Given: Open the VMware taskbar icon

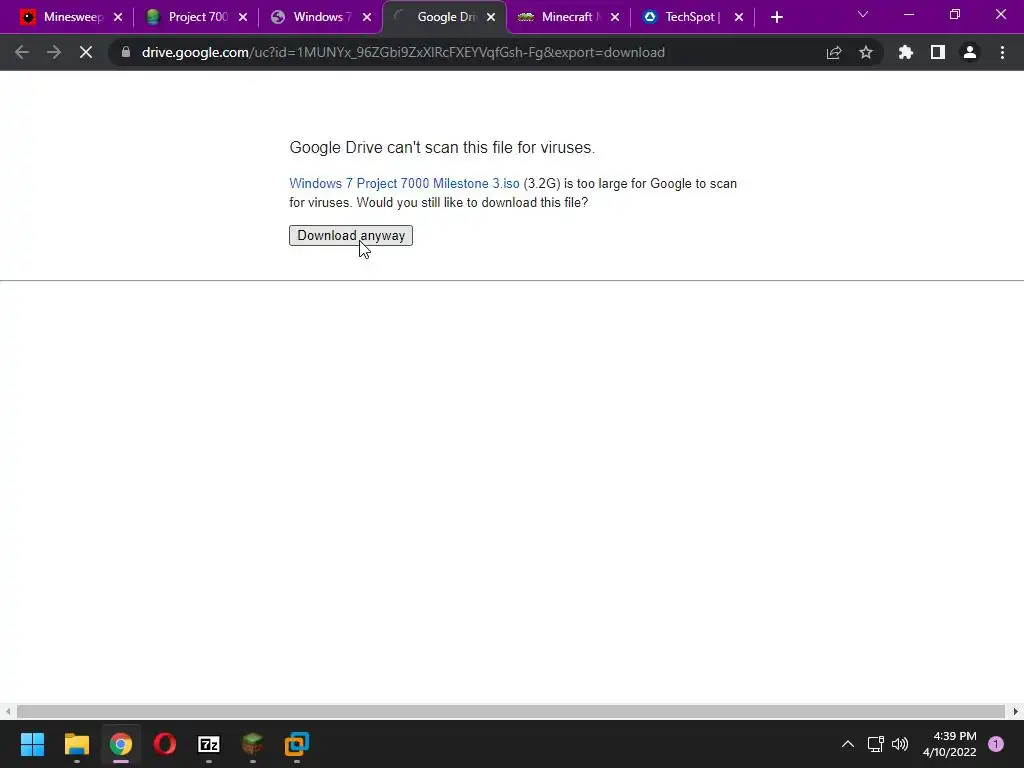Looking at the screenshot, I should click(296, 744).
